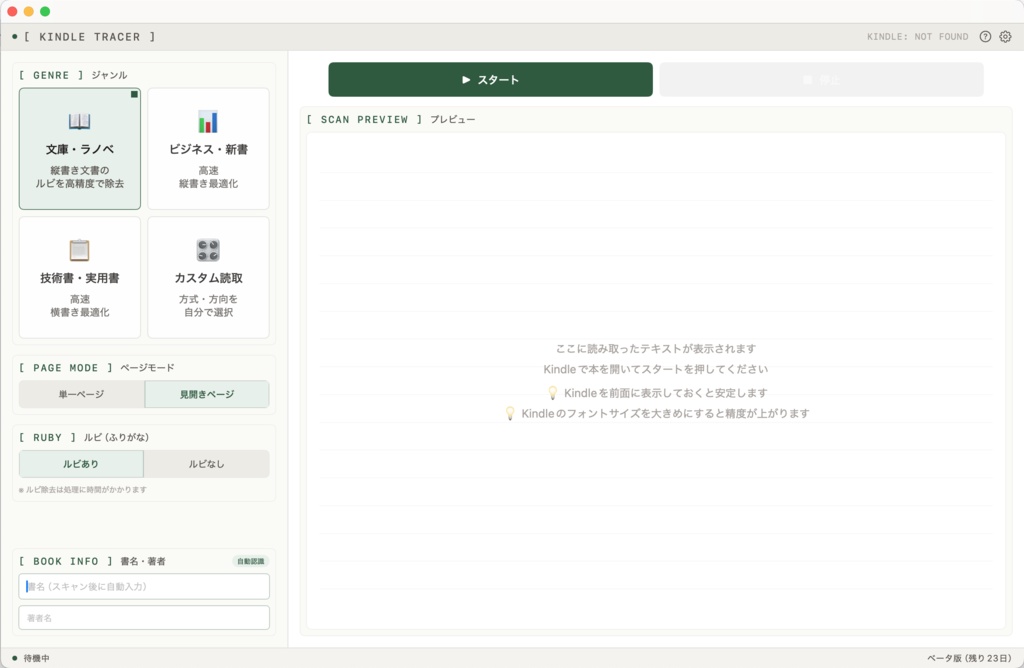The image size is (1024, 668).
Task: Click the open book icon
Action: click(x=80, y=121)
